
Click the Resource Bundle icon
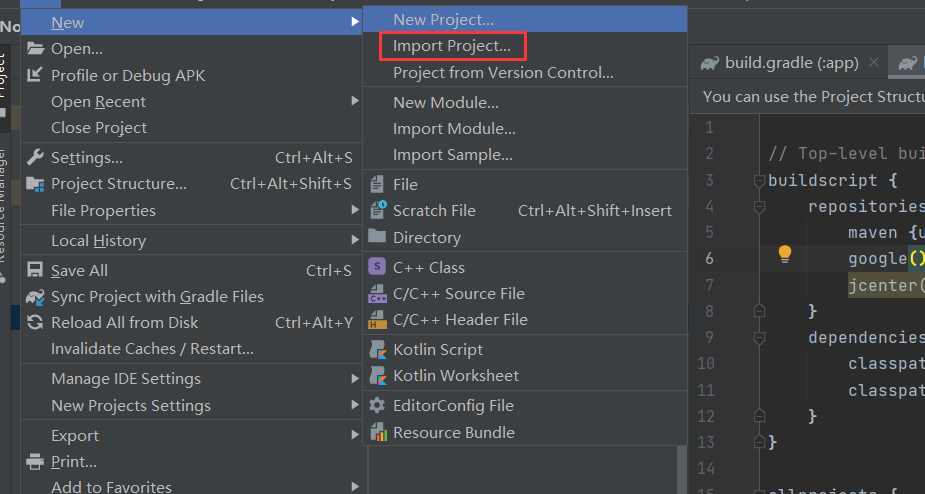(378, 433)
